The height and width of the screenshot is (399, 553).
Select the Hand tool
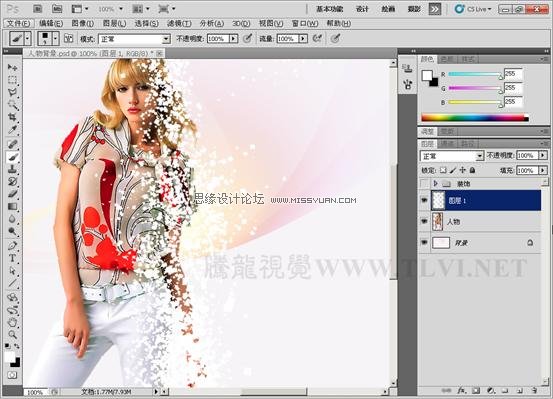13,322
